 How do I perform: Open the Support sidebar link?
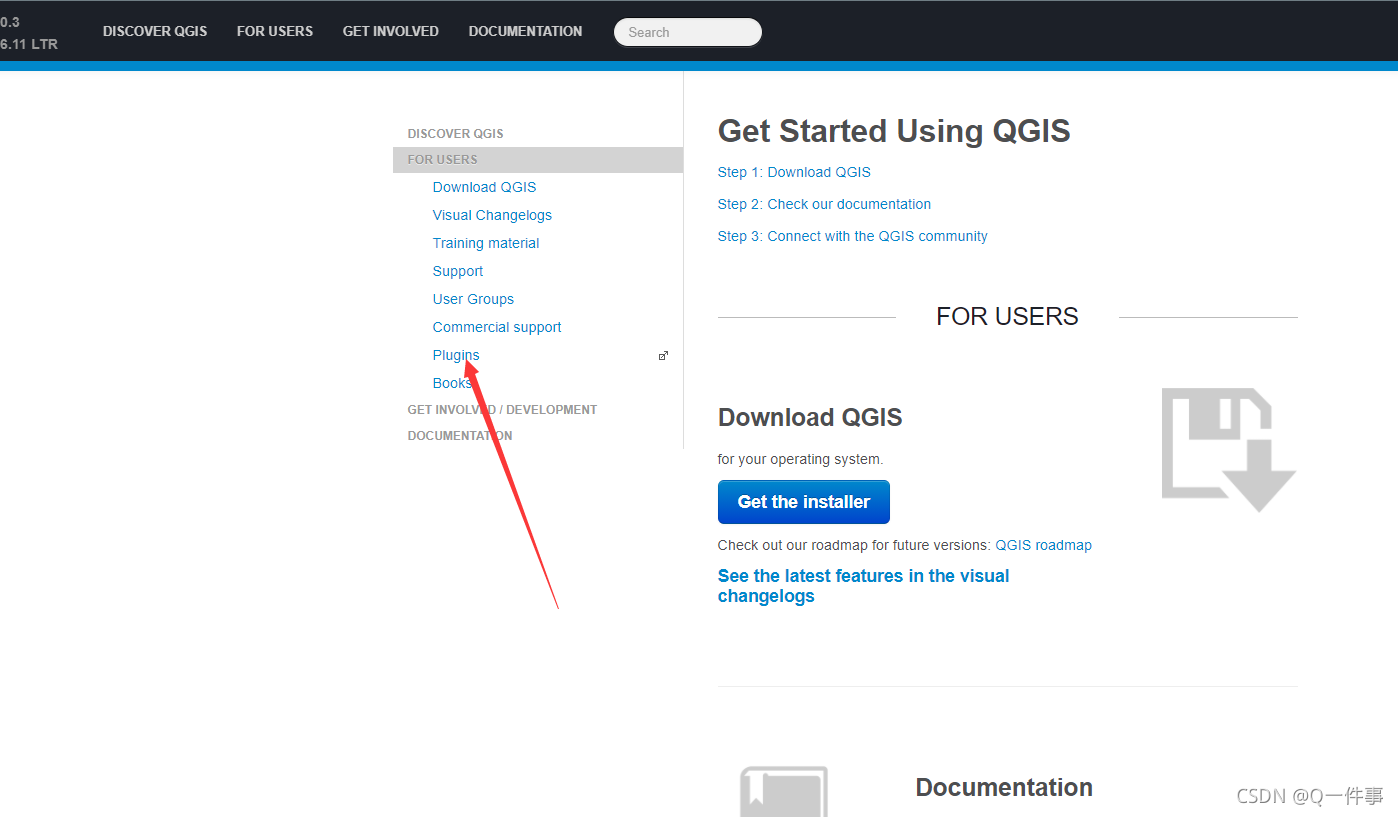pos(458,271)
